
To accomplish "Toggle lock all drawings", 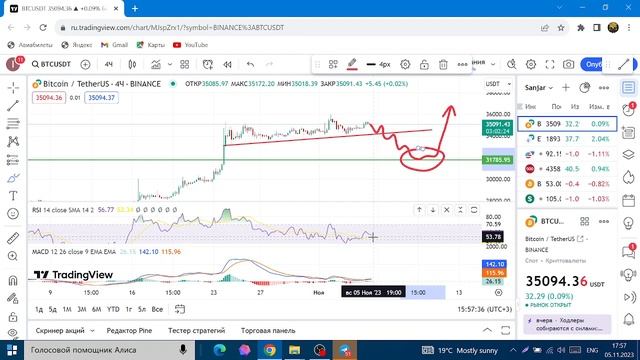I will [x=13, y=316].
